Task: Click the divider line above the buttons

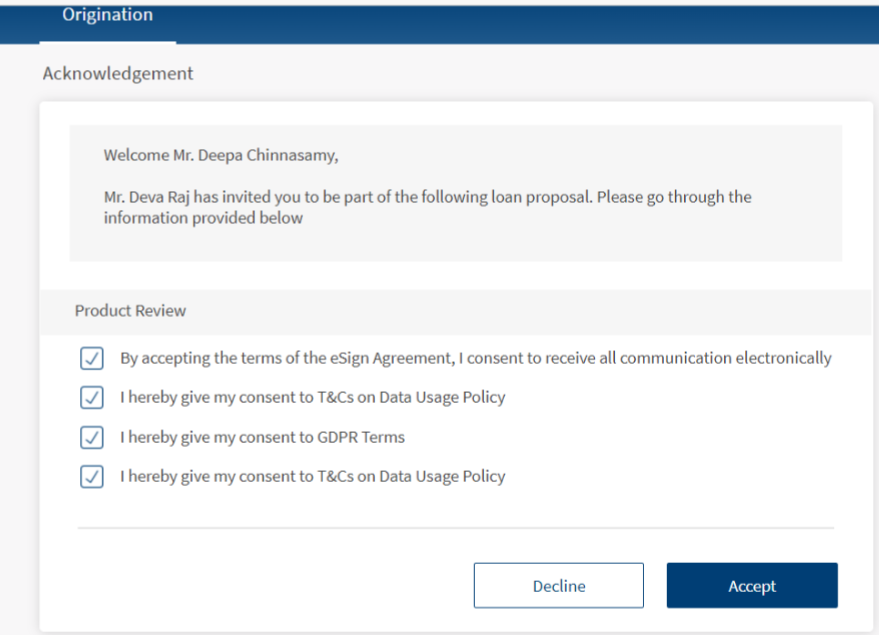Action: click(x=455, y=527)
